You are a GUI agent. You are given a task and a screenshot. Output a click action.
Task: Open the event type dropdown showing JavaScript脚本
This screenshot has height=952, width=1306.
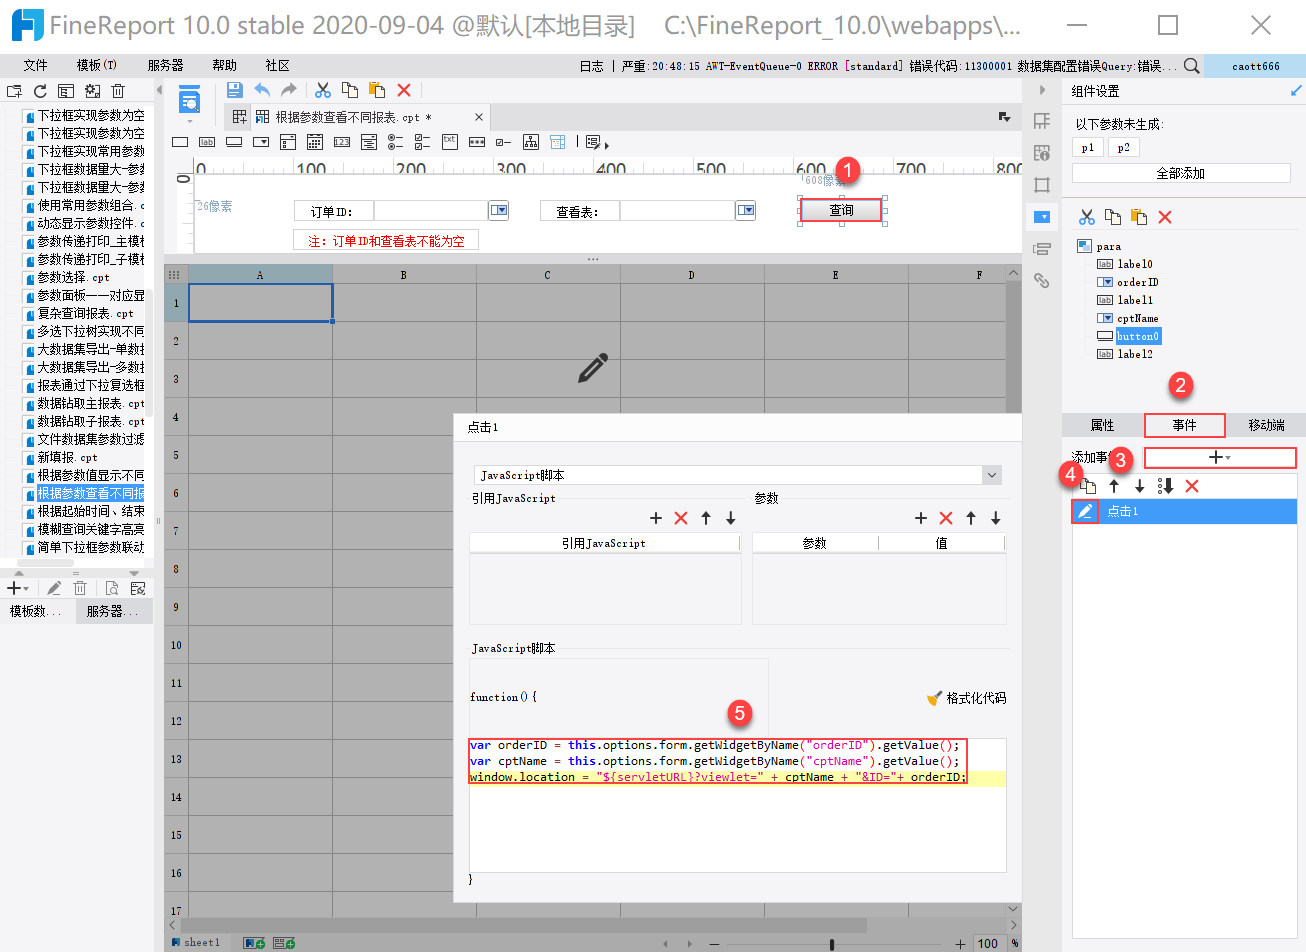tap(992, 475)
